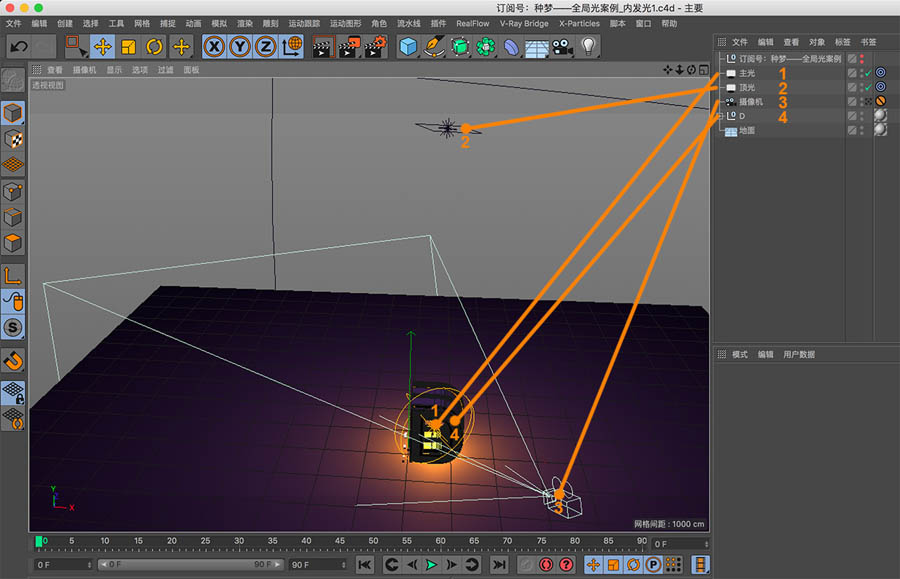Add a Camera using the toolbar icon

coord(560,44)
